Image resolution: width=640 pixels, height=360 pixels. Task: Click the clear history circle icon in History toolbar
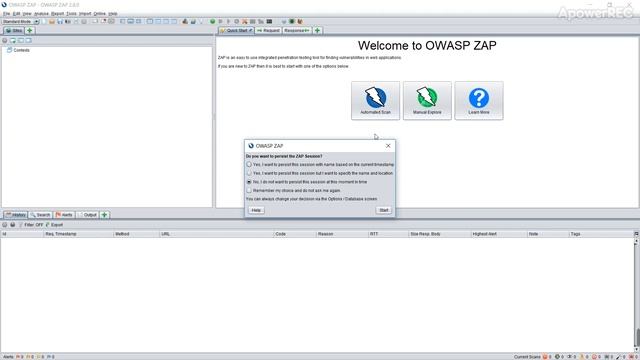(x=4, y=225)
